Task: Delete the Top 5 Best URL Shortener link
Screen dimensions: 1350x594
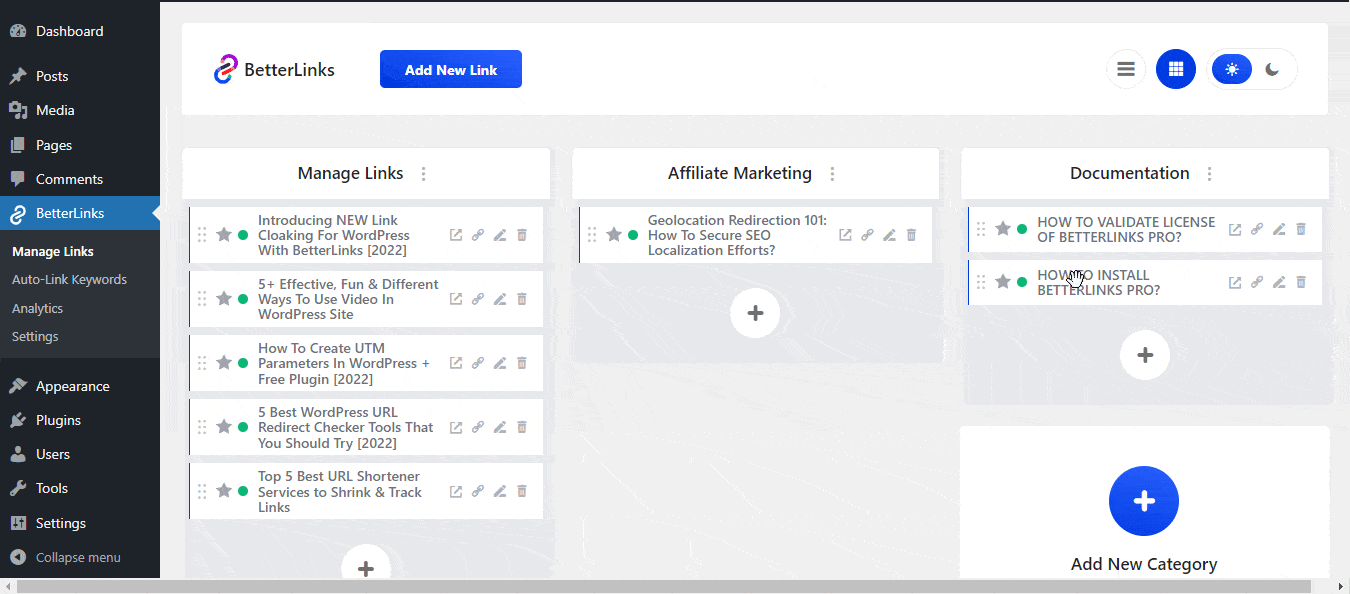Action: (521, 490)
